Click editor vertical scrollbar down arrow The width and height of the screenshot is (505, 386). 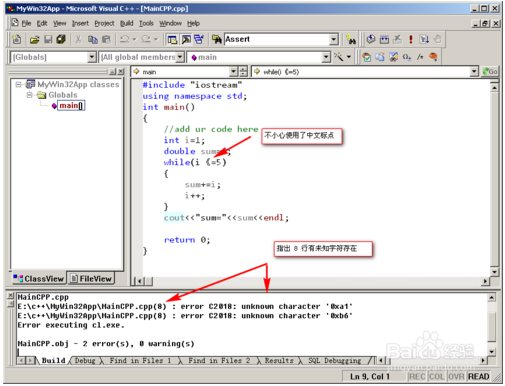494,272
